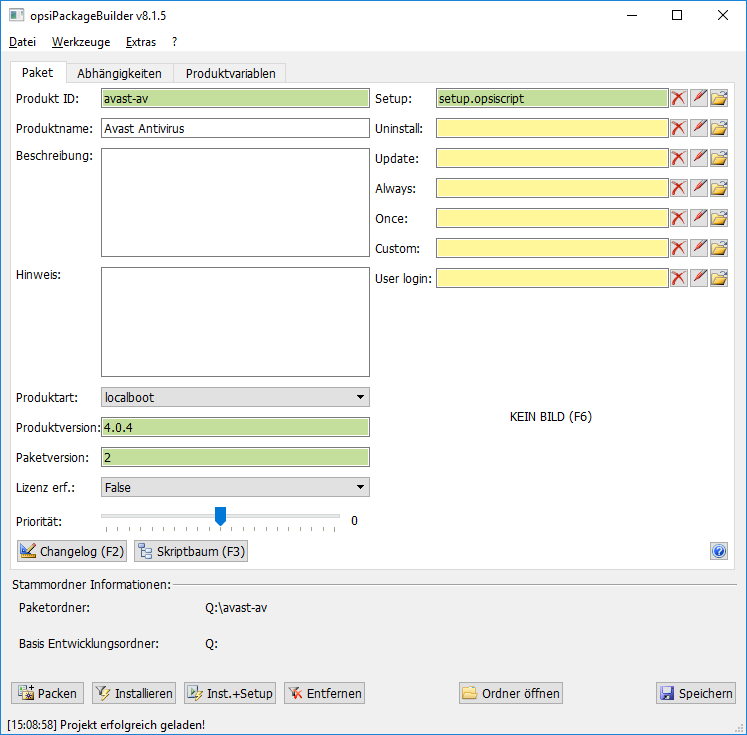Switch to the Abhängigkeiten tab
This screenshot has height=735, width=747.
click(119, 73)
